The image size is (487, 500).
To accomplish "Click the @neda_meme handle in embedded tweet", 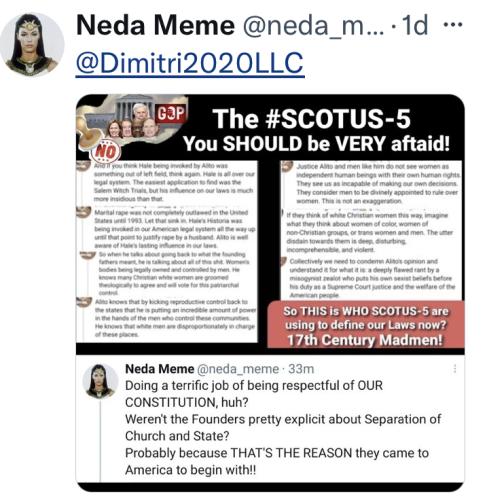I will (x=238, y=369).
